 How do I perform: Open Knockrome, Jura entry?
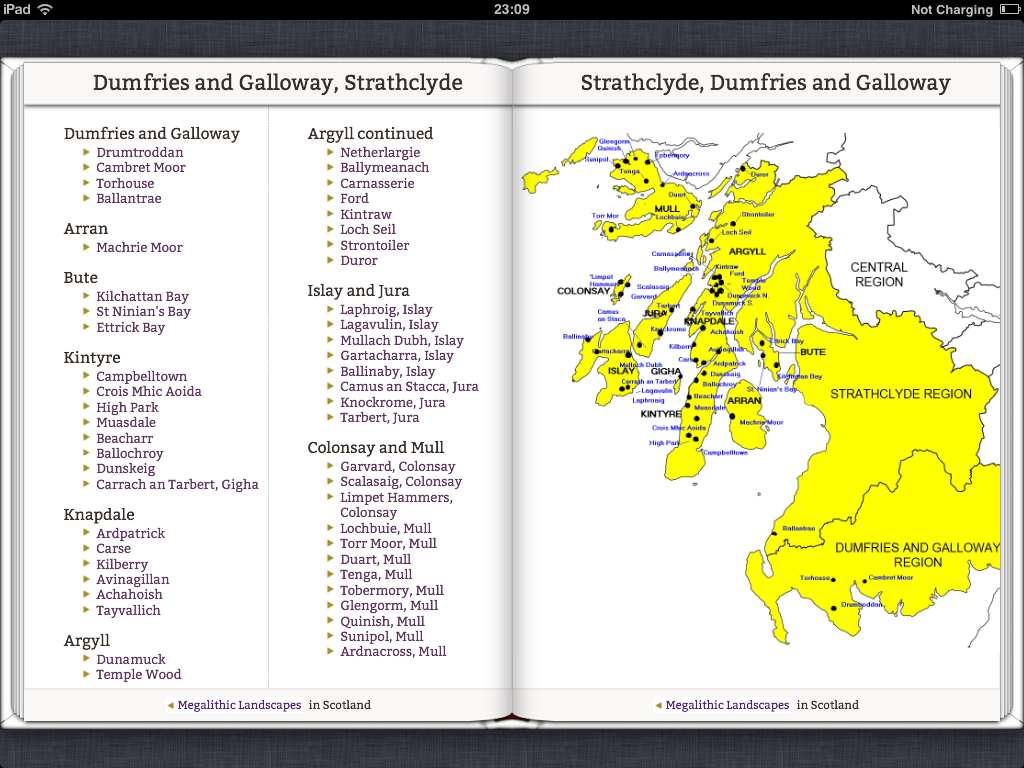click(x=392, y=402)
